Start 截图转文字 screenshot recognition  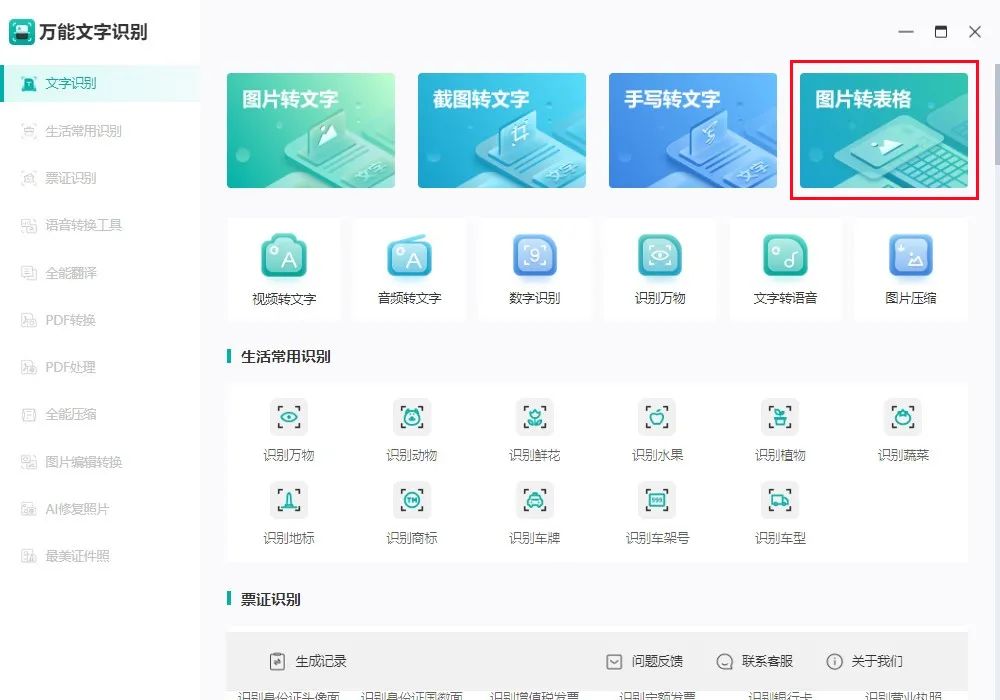tap(502, 130)
